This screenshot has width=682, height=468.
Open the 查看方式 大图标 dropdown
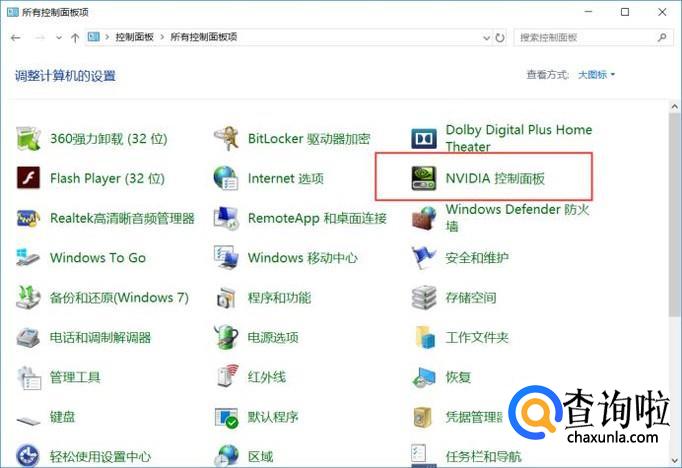(x=596, y=75)
